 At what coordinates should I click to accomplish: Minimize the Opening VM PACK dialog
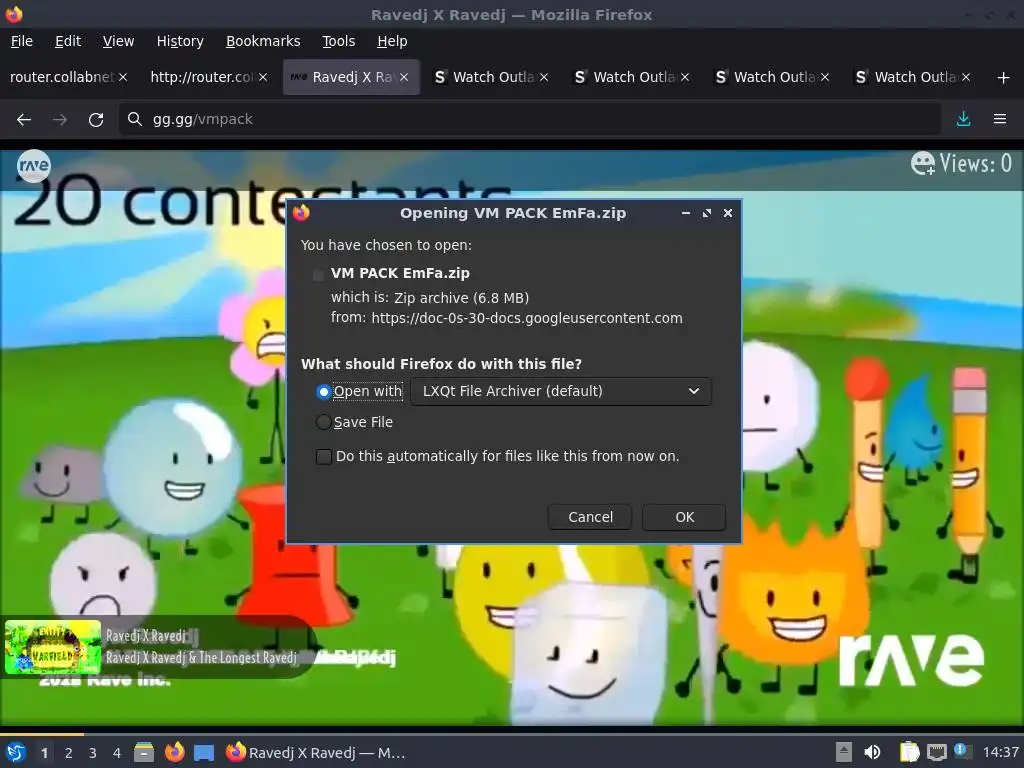click(x=686, y=213)
